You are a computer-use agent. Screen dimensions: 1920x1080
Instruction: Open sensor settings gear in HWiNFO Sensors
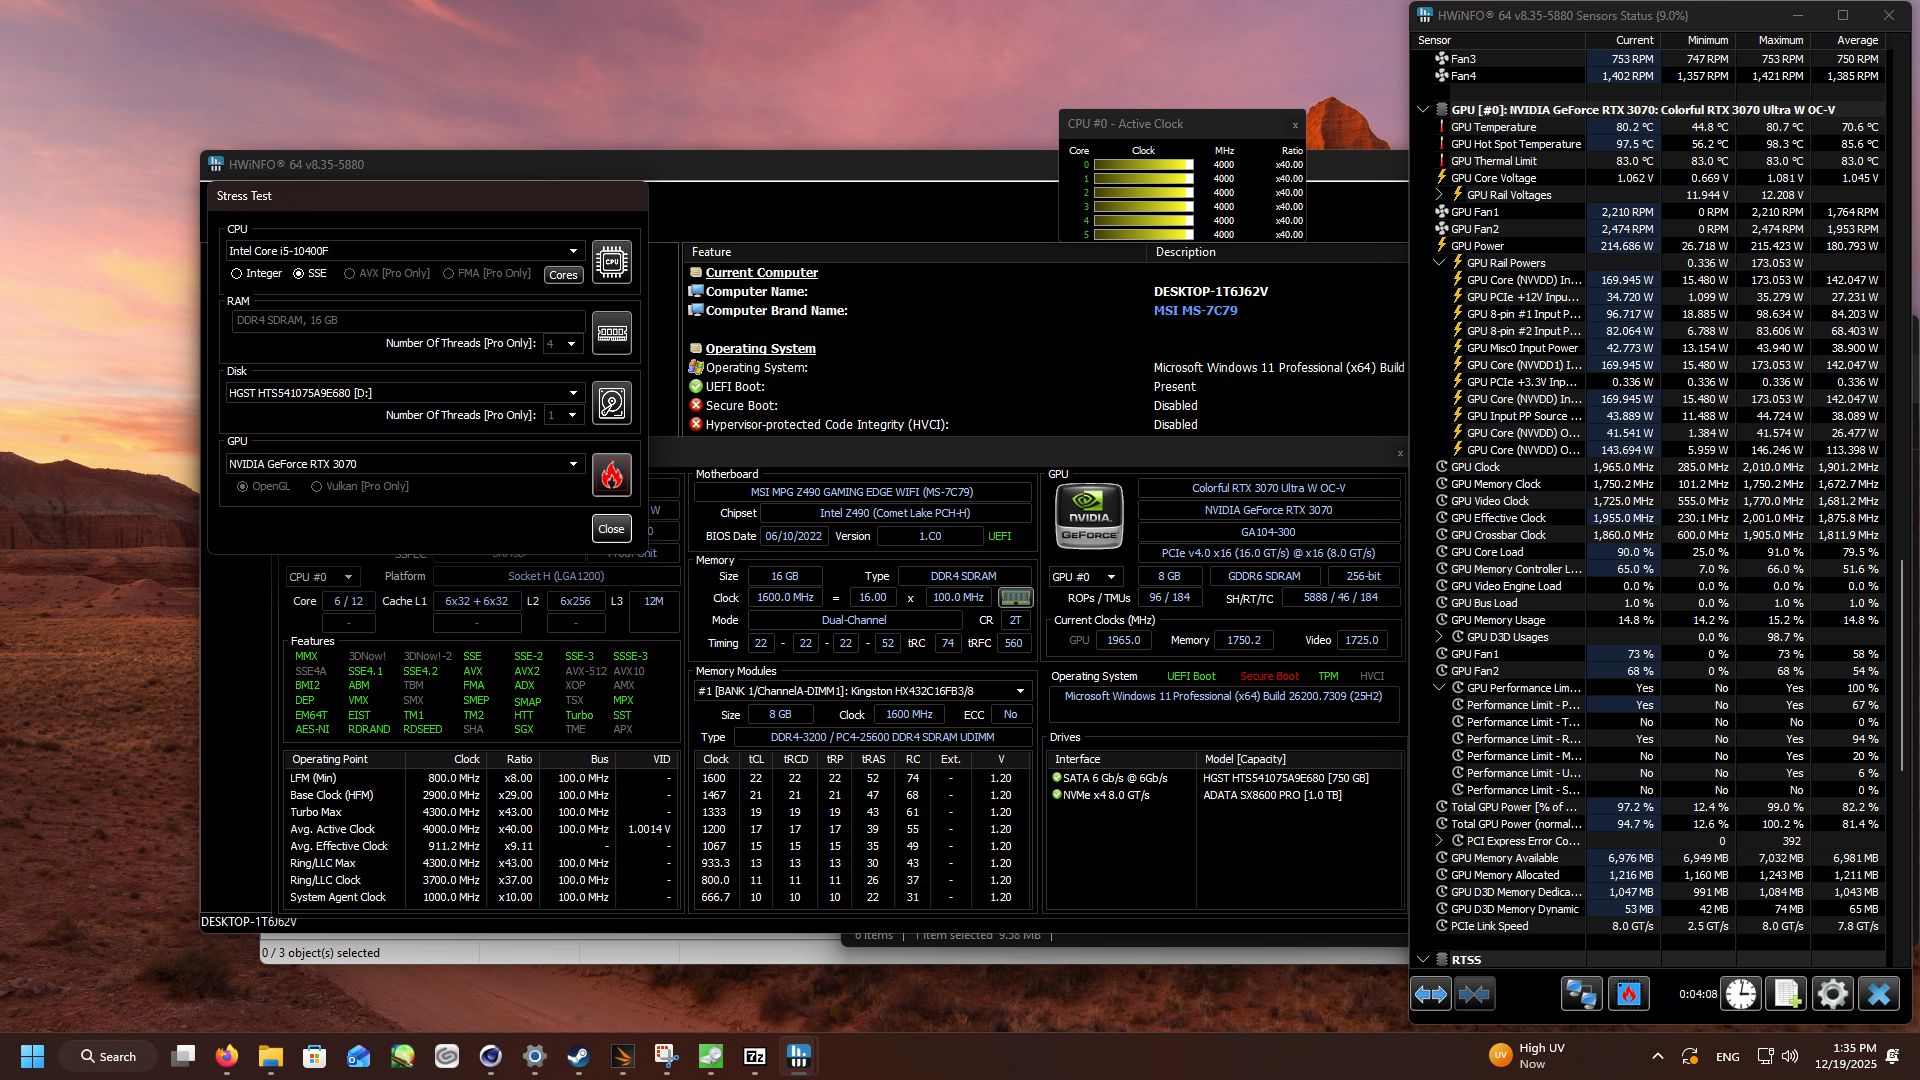tap(1833, 994)
